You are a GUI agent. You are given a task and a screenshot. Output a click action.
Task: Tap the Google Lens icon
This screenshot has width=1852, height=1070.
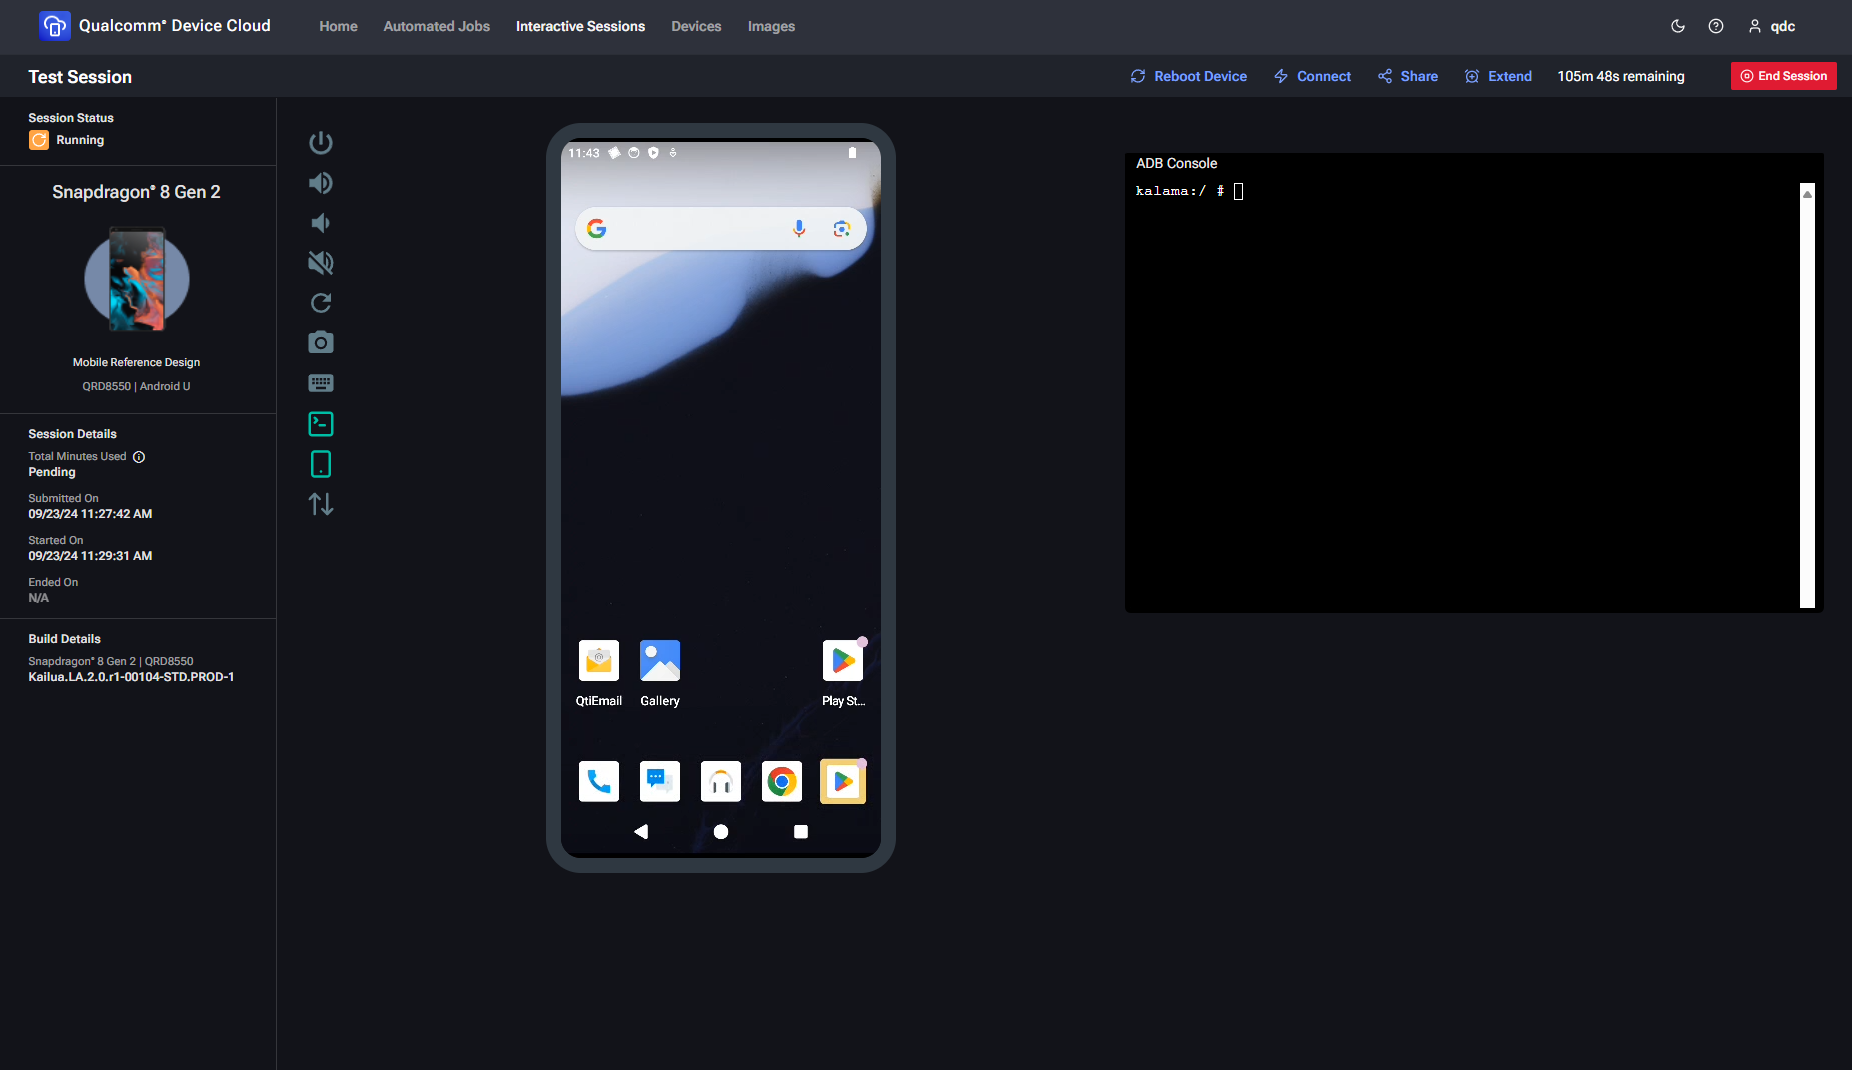[x=842, y=229]
